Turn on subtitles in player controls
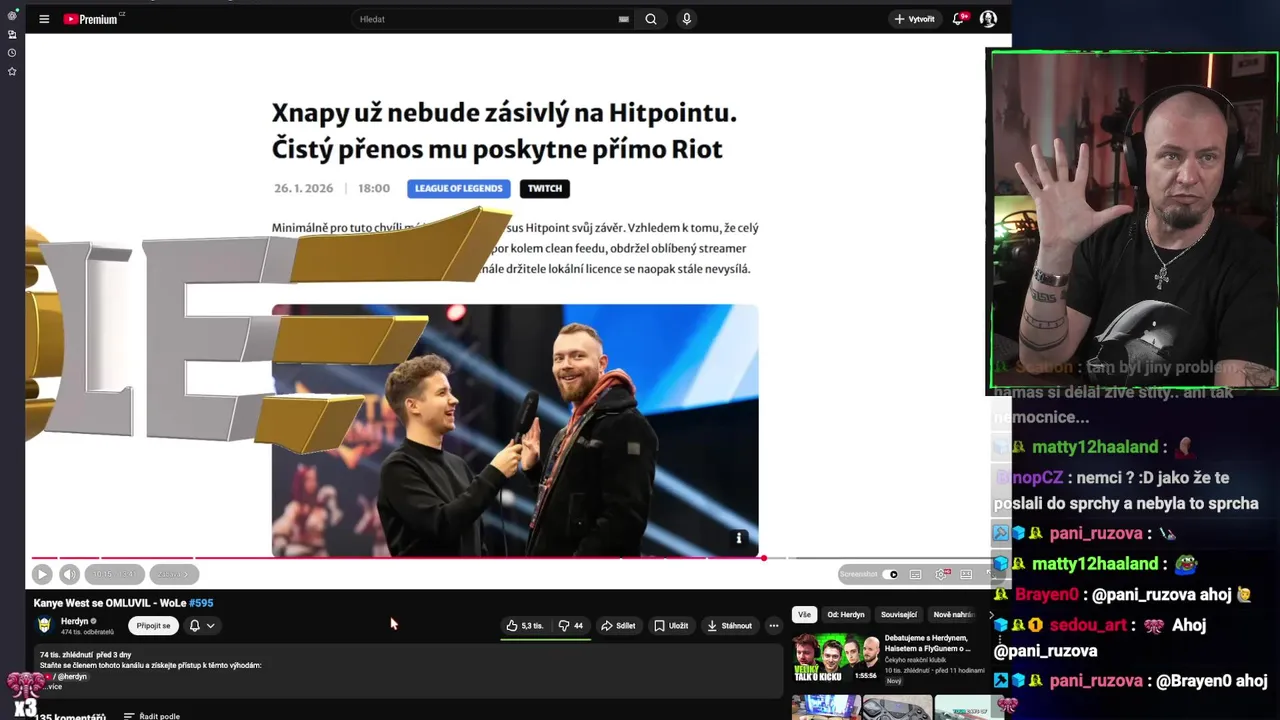This screenshot has height=720, width=1280. (x=915, y=574)
